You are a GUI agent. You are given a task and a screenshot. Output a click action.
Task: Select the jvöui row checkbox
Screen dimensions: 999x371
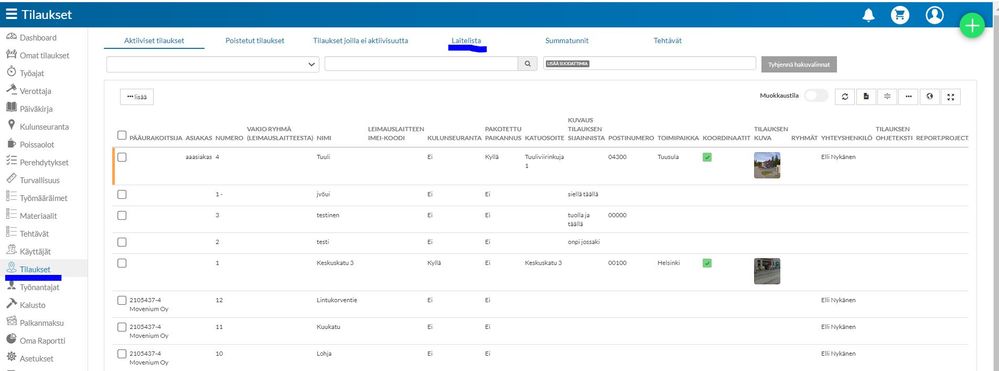[122, 194]
